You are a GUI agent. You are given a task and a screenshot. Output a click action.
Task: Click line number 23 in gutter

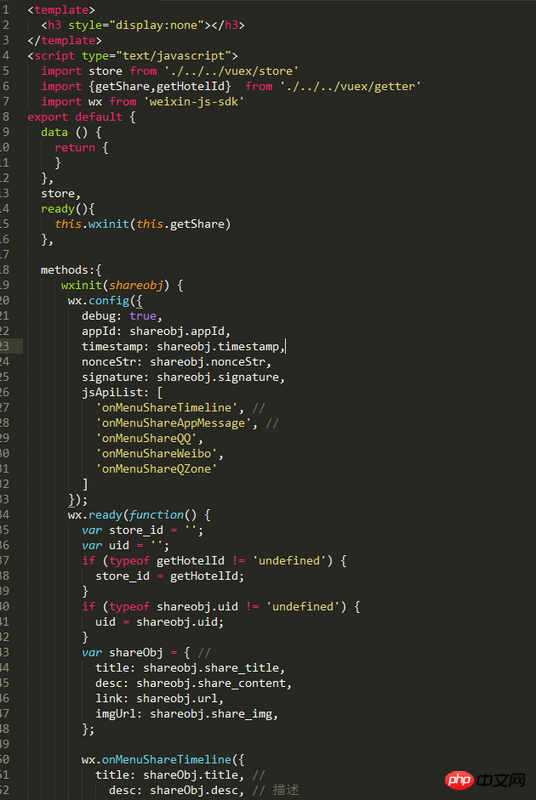click(5, 346)
